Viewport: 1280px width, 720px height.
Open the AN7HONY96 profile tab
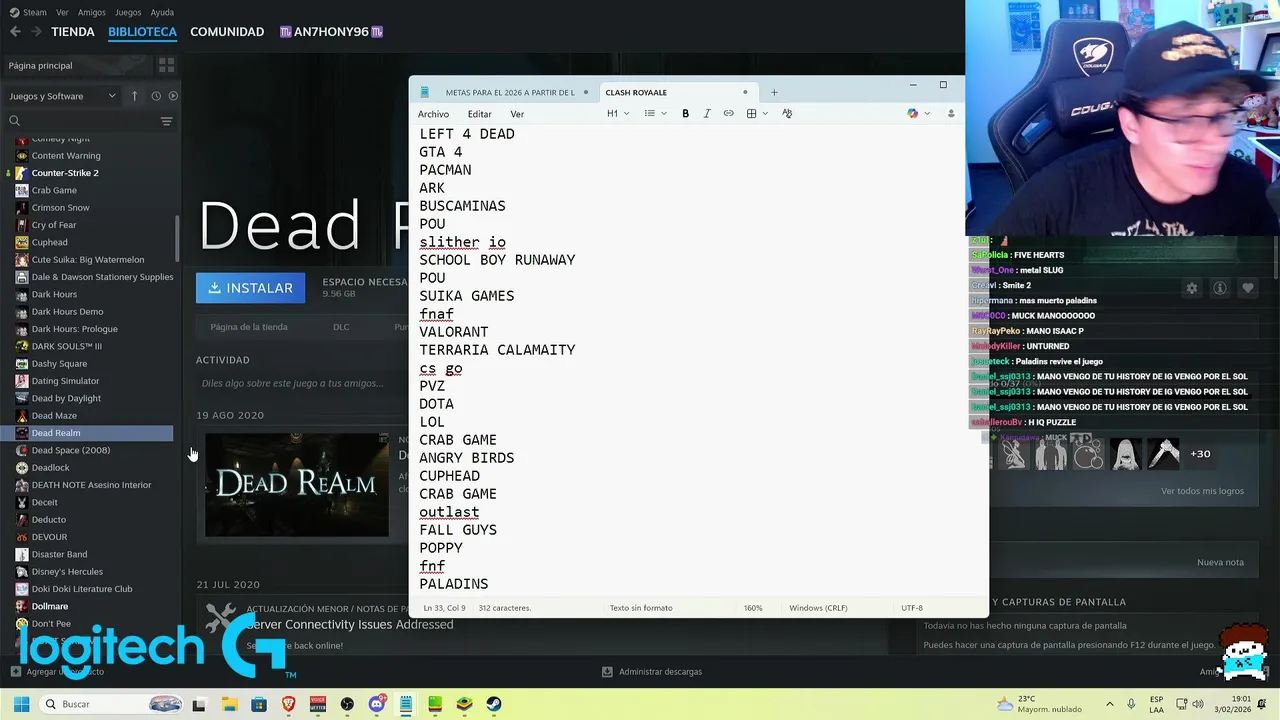tap(331, 32)
